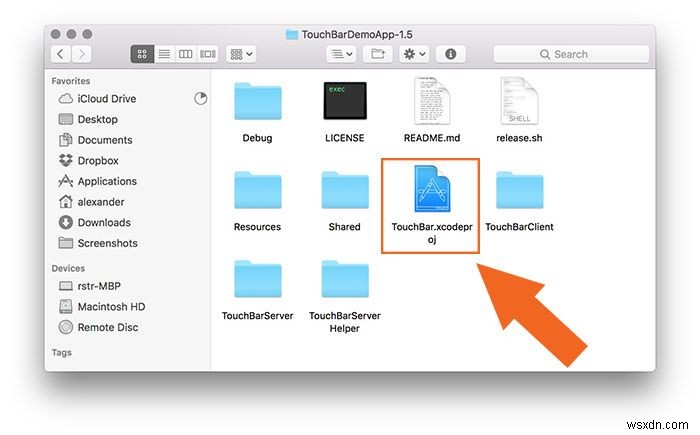Select the TouchBar.xcodeproj Xcode project icon
Screen dimensions: 700x435
tap(432, 188)
